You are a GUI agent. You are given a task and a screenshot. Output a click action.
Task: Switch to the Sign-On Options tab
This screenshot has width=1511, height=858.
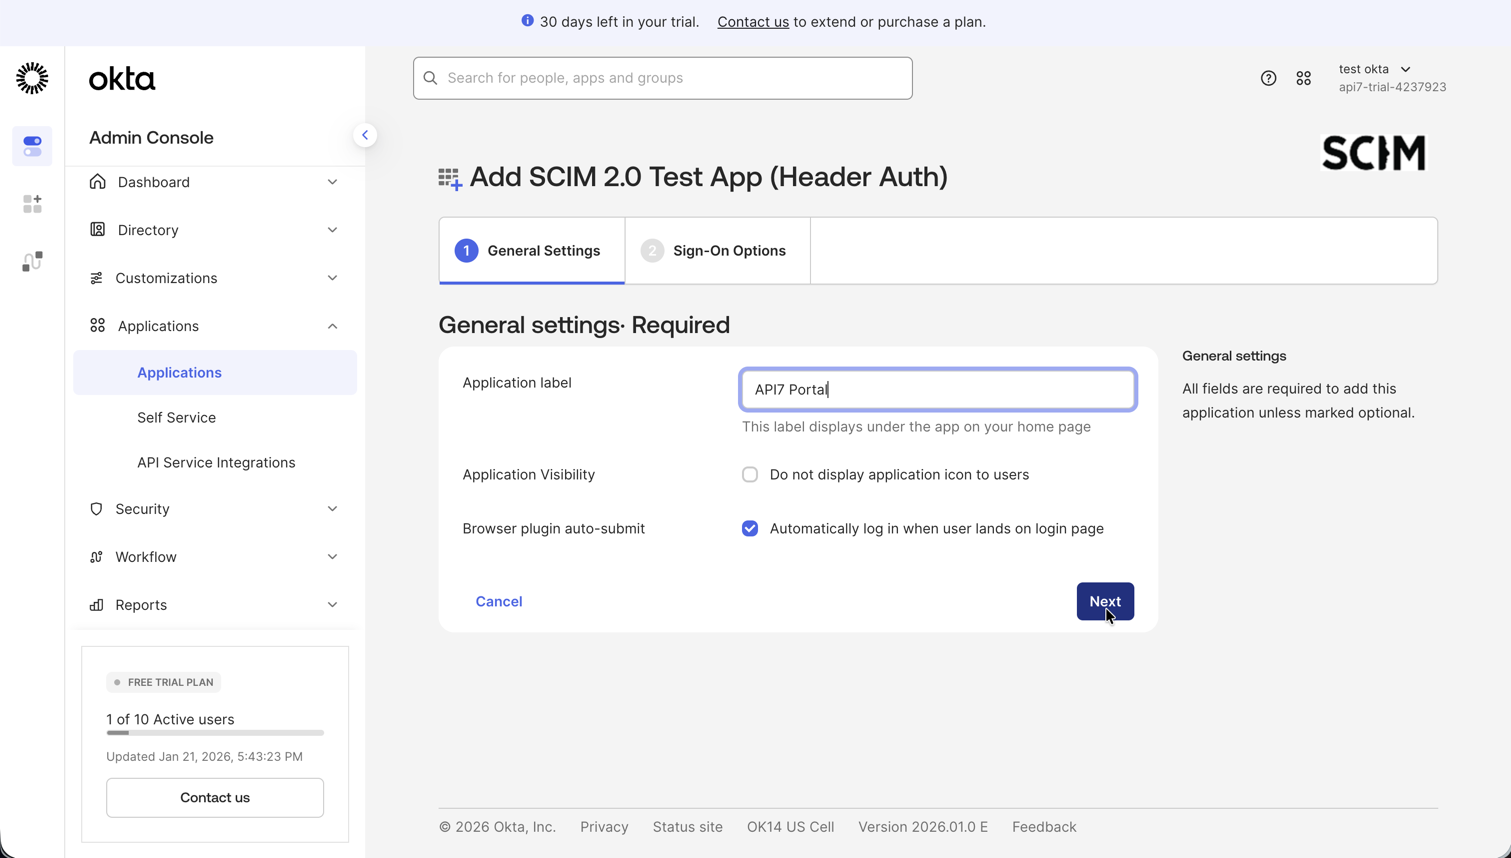tap(716, 250)
